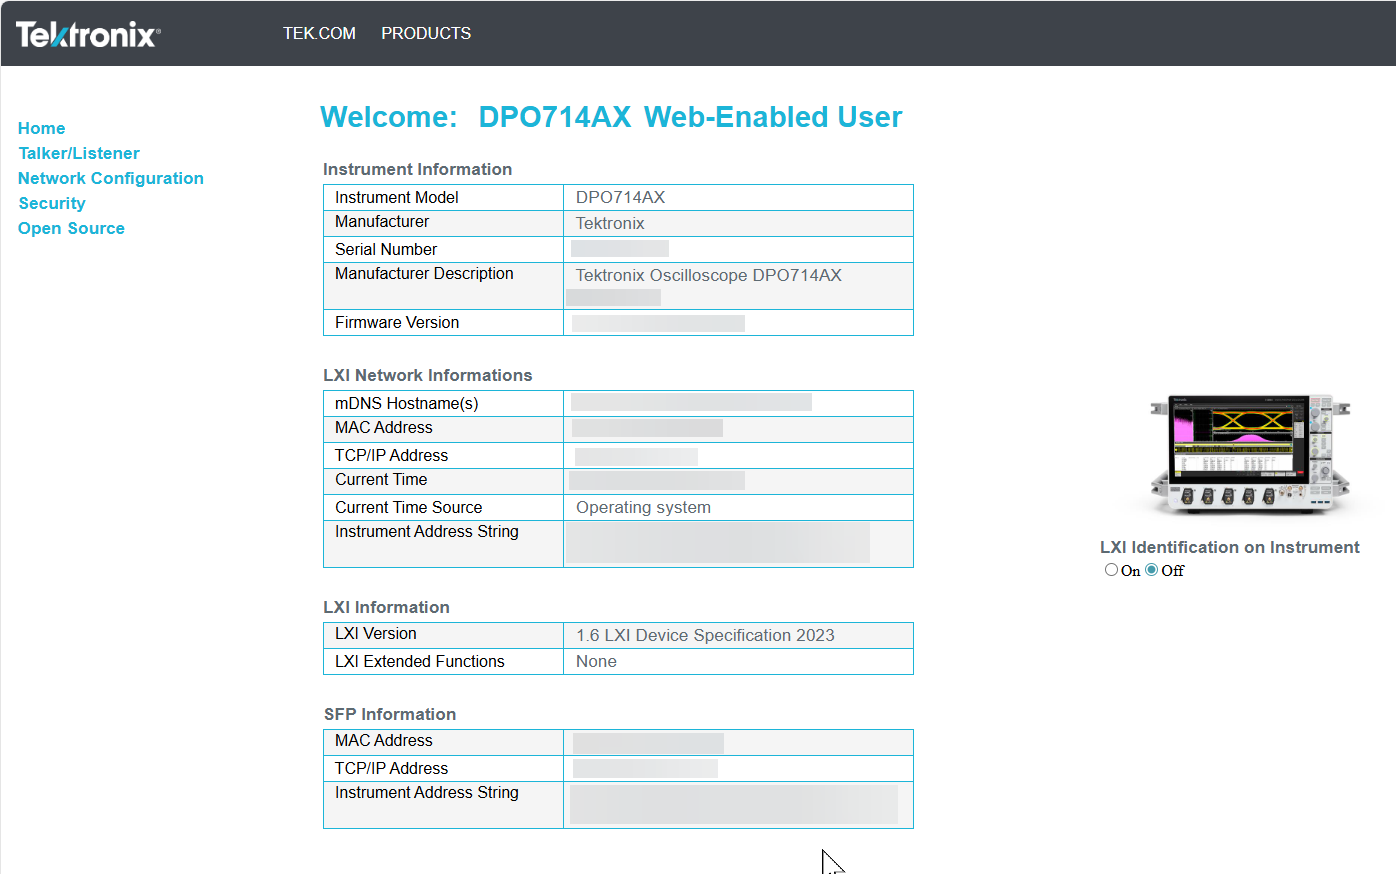Click 1.6 LXI Device Specification 2023 value
The image size is (1396, 874).
[705, 635]
